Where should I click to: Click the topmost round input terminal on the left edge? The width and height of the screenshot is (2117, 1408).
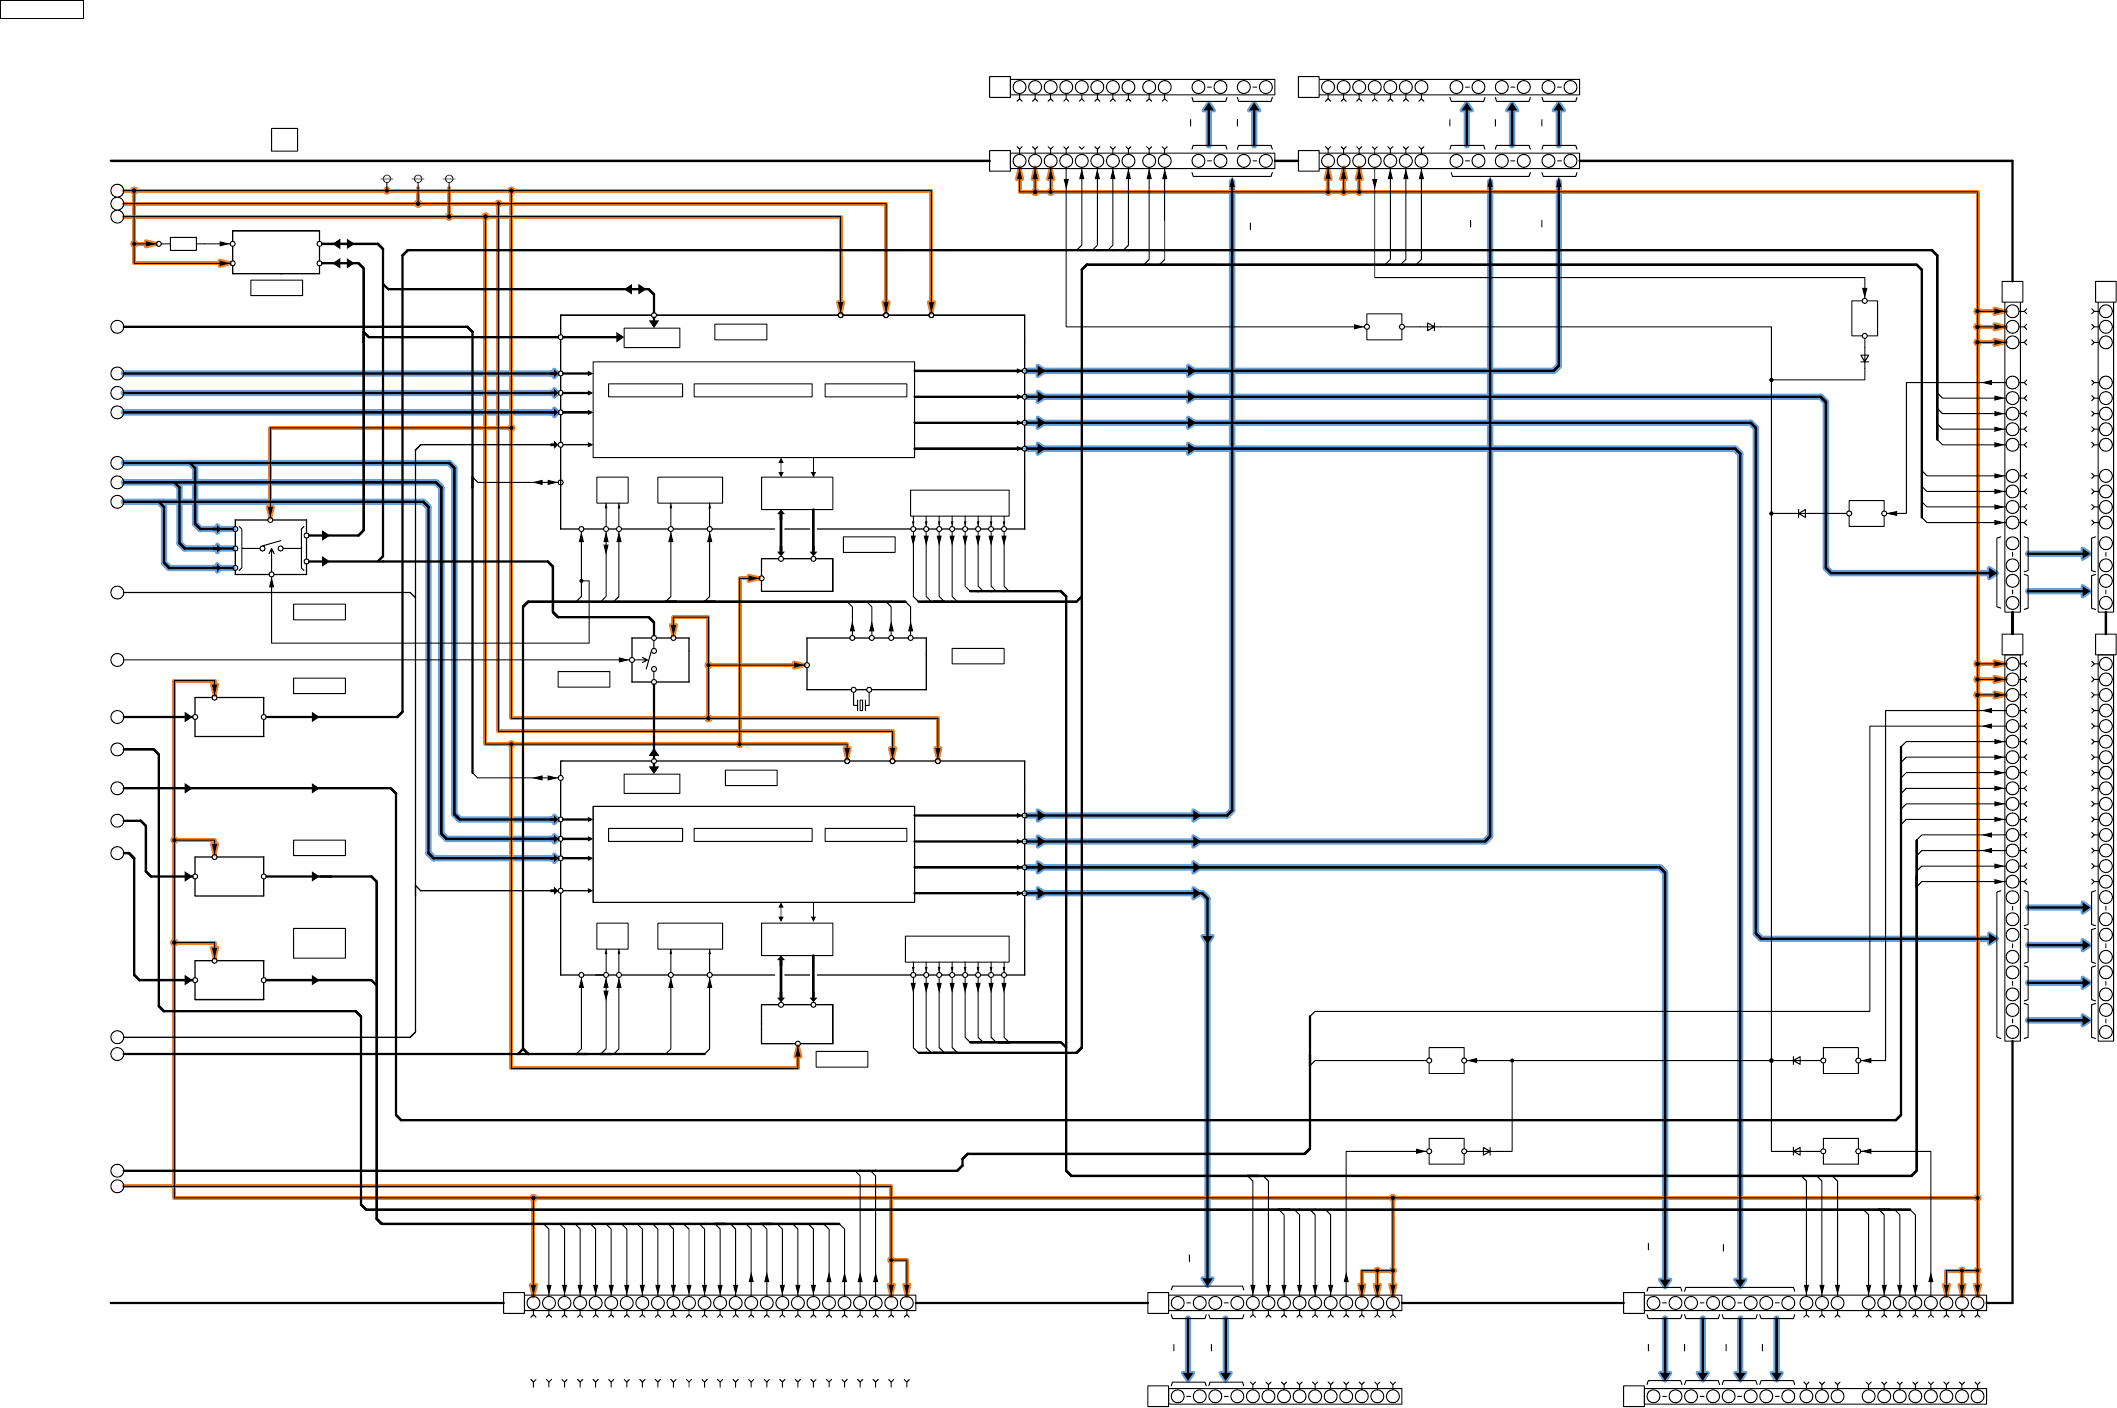(117, 190)
